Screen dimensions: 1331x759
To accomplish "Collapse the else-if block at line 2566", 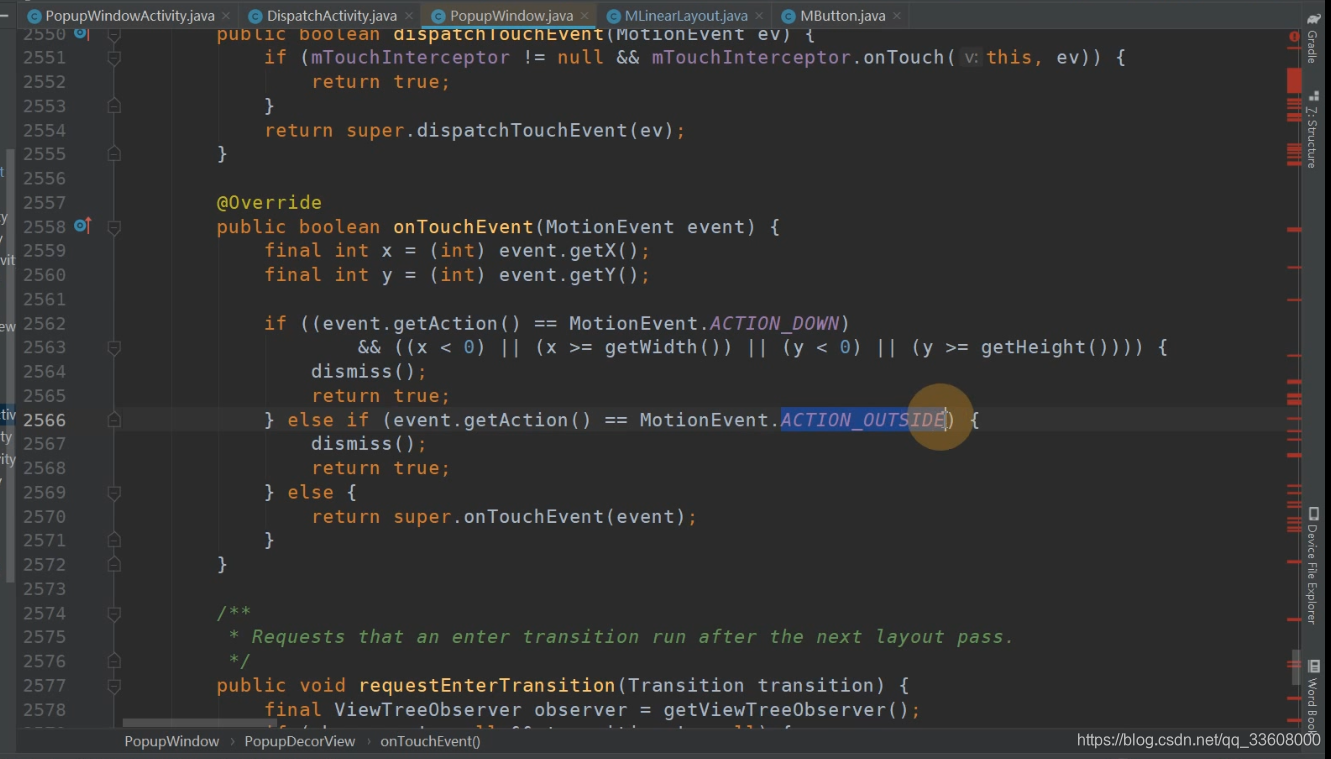I will pos(114,420).
